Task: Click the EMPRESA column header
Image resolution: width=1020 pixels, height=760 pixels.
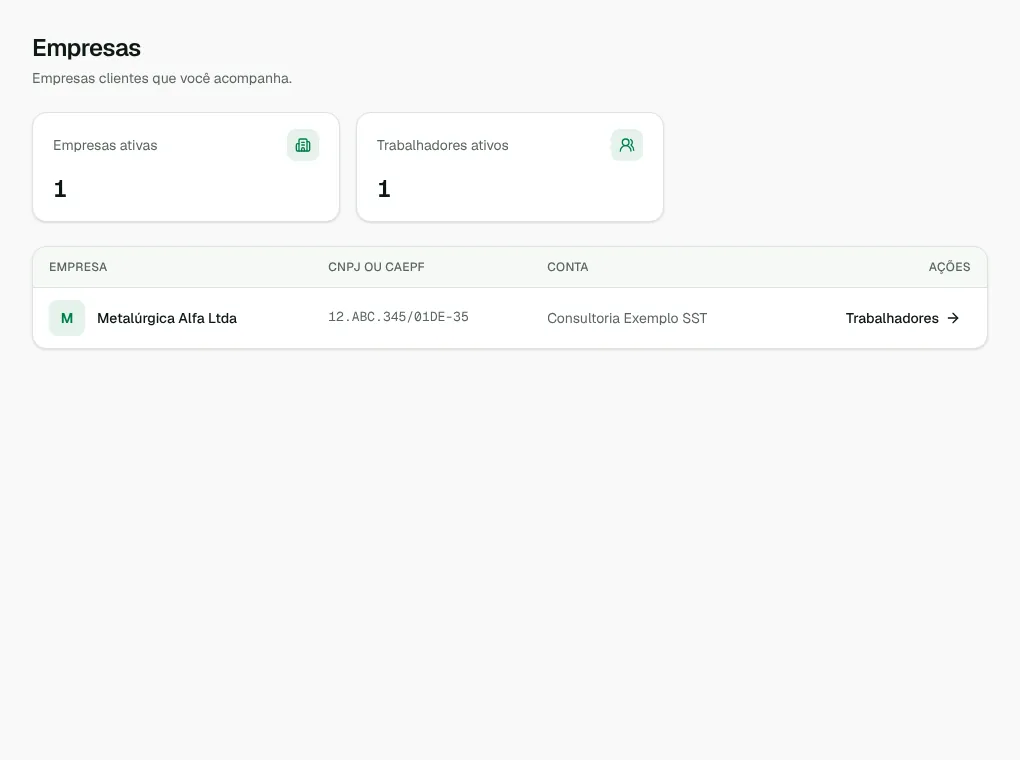Action: point(78,267)
